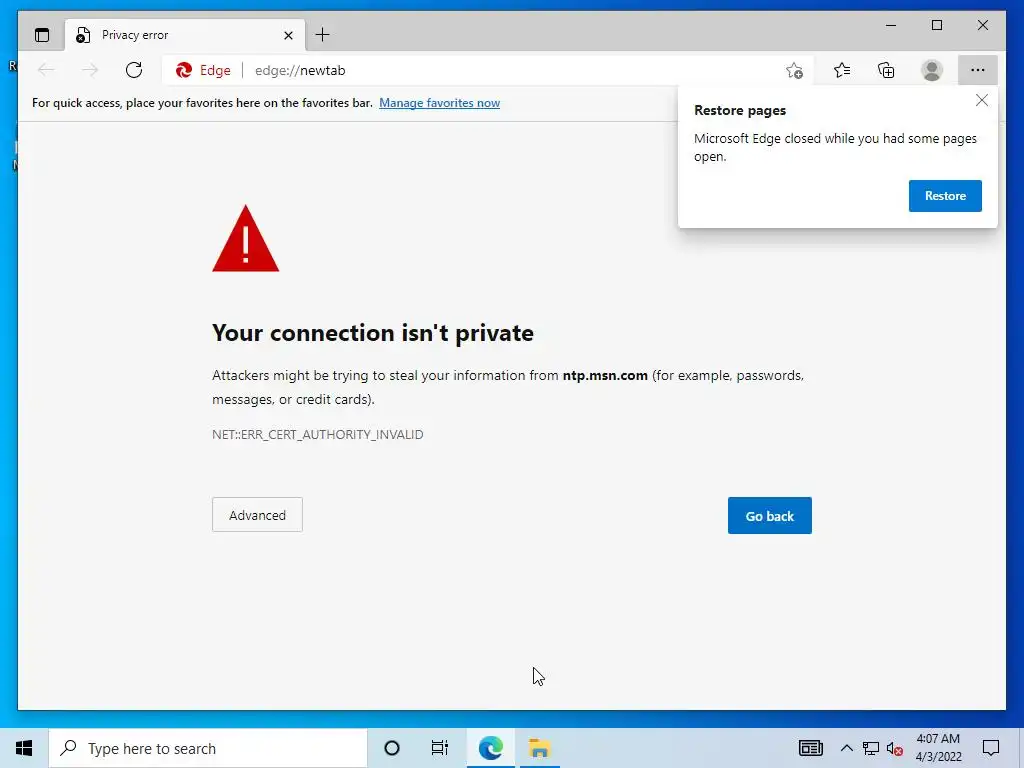Open Settings and more ellipsis menu
This screenshot has width=1024, height=768.
tap(977, 70)
